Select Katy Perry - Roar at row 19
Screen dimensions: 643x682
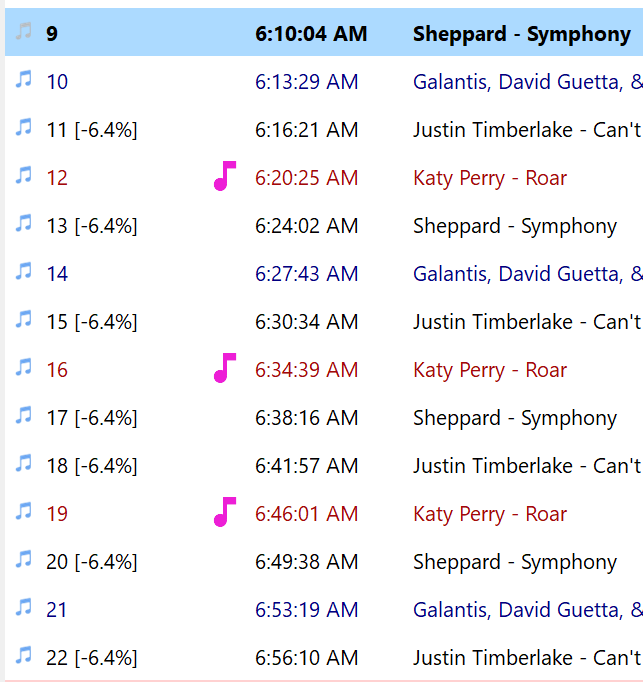tap(489, 514)
